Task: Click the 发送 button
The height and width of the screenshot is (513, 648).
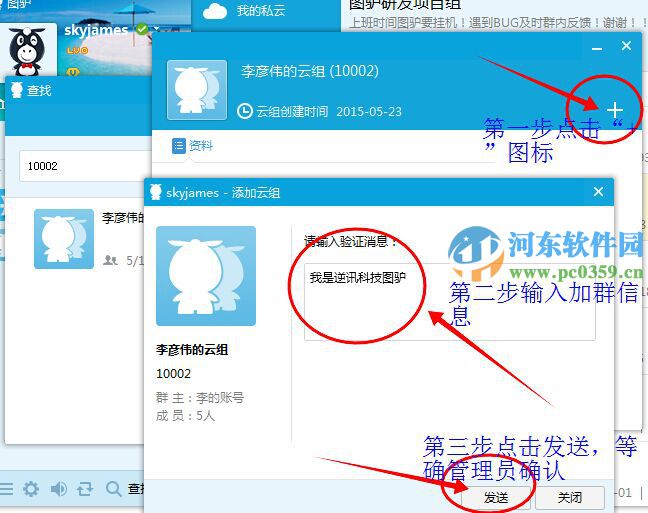Action: pyautogui.click(x=496, y=498)
